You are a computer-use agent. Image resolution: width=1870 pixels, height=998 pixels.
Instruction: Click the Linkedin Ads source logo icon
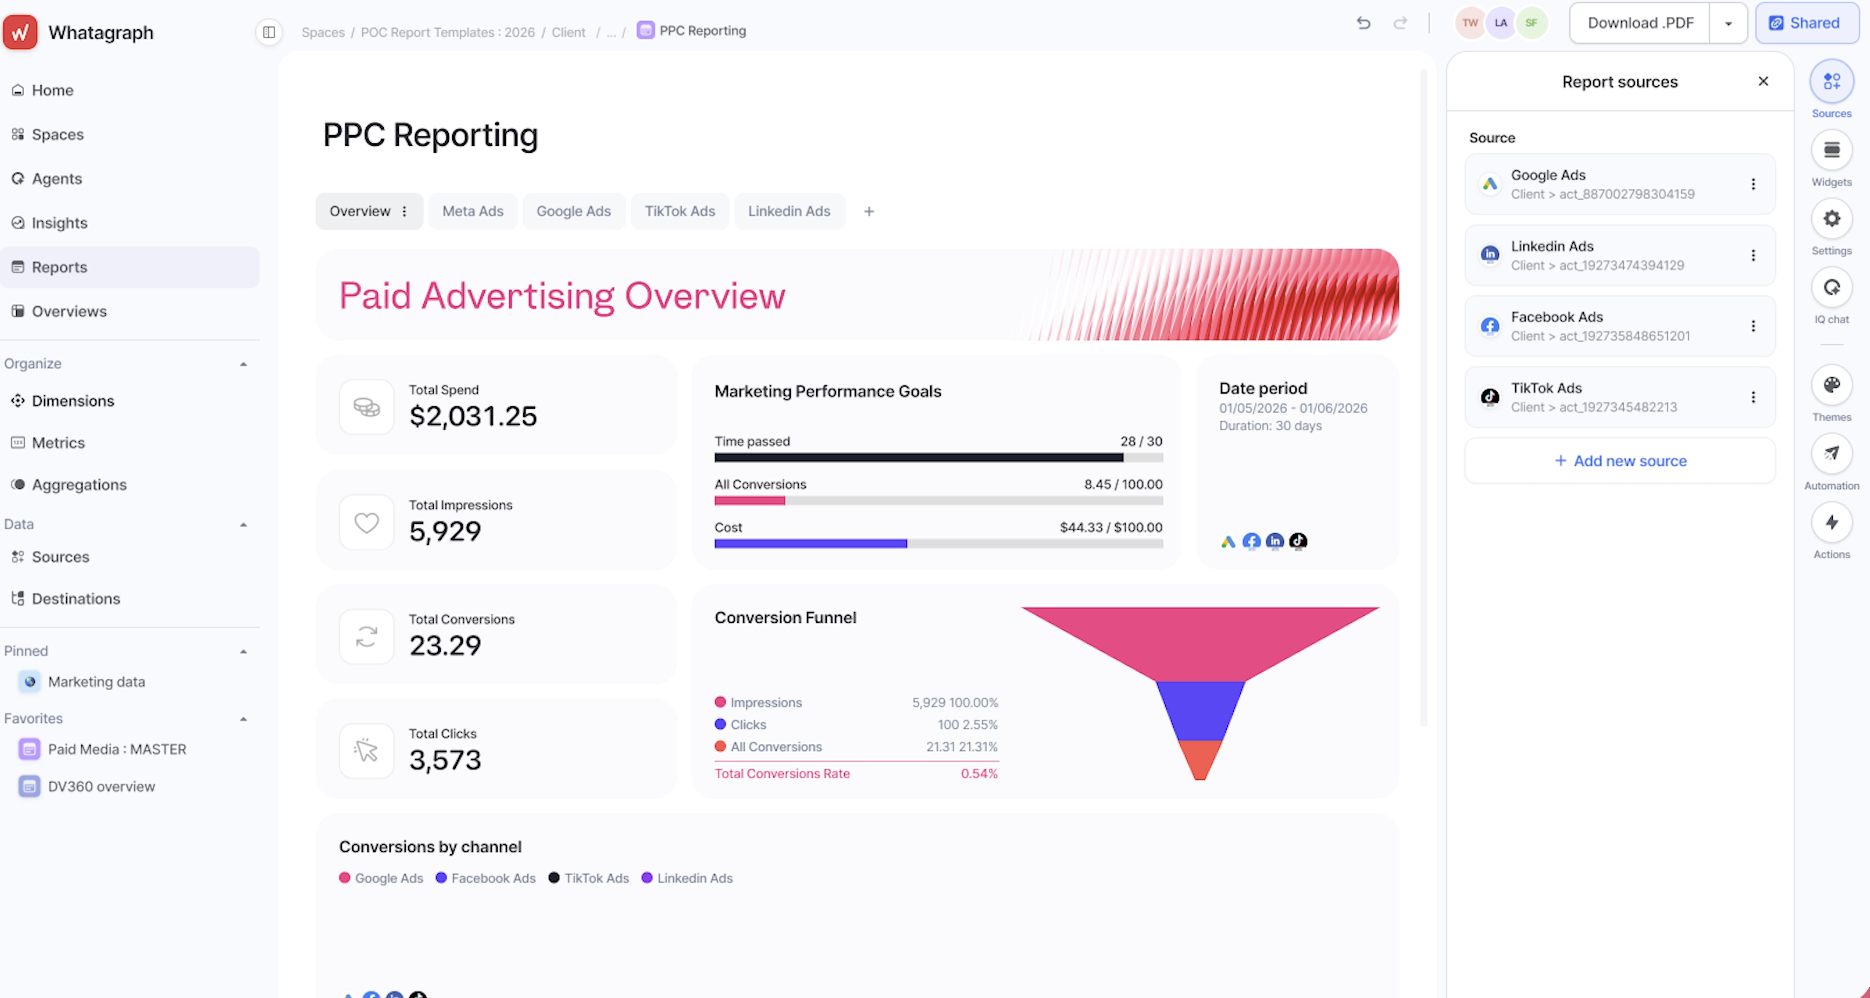tap(1490, 255)
